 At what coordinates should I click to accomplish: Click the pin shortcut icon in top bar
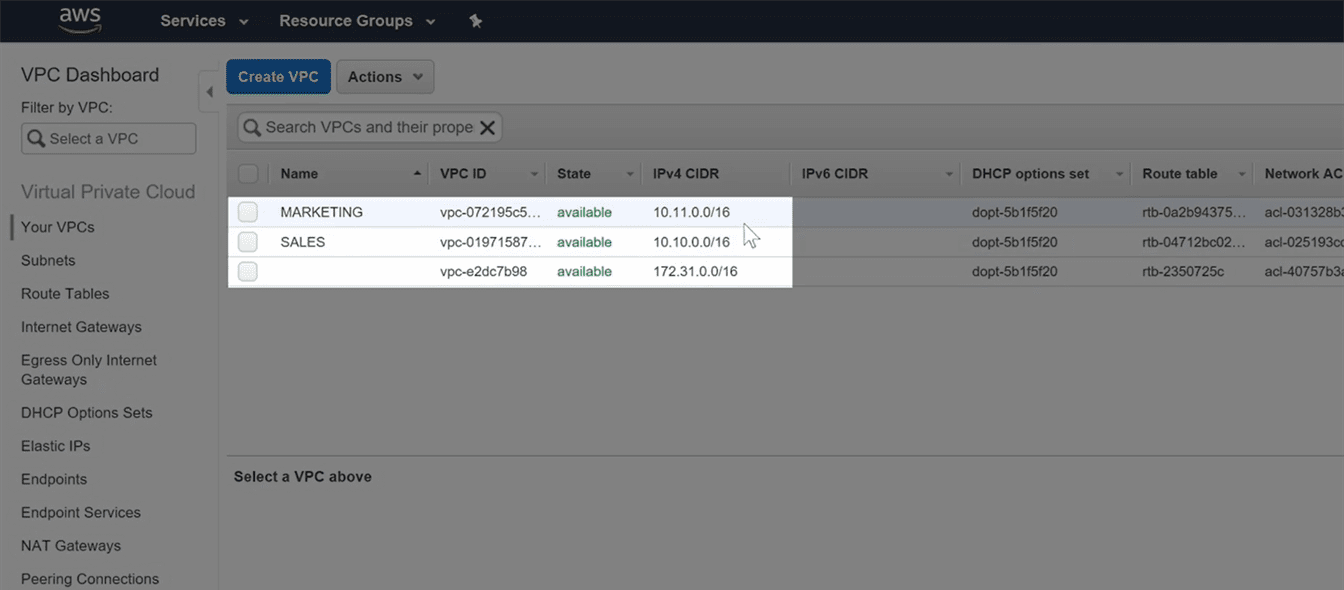tap(476, 21)
